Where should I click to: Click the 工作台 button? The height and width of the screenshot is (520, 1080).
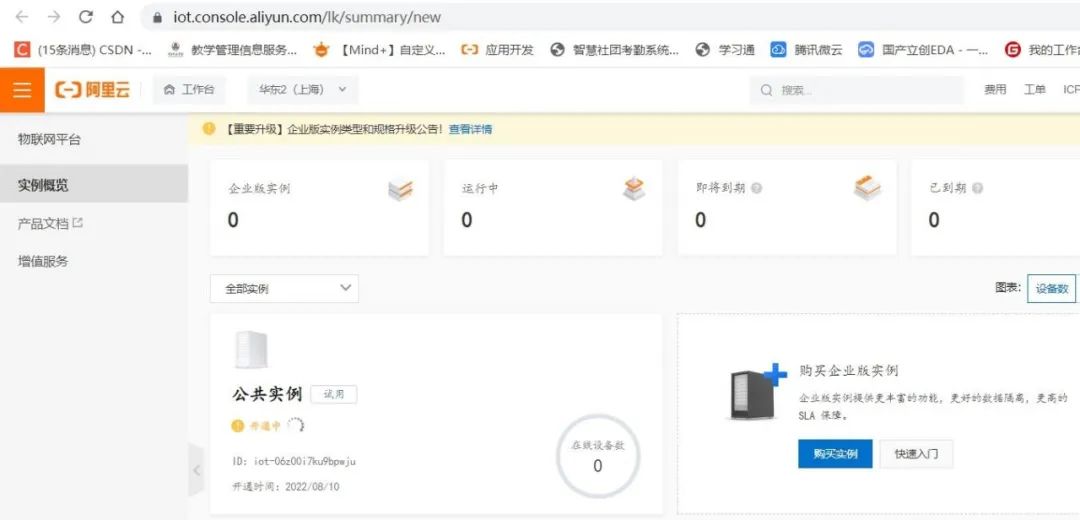click(189, 90)
